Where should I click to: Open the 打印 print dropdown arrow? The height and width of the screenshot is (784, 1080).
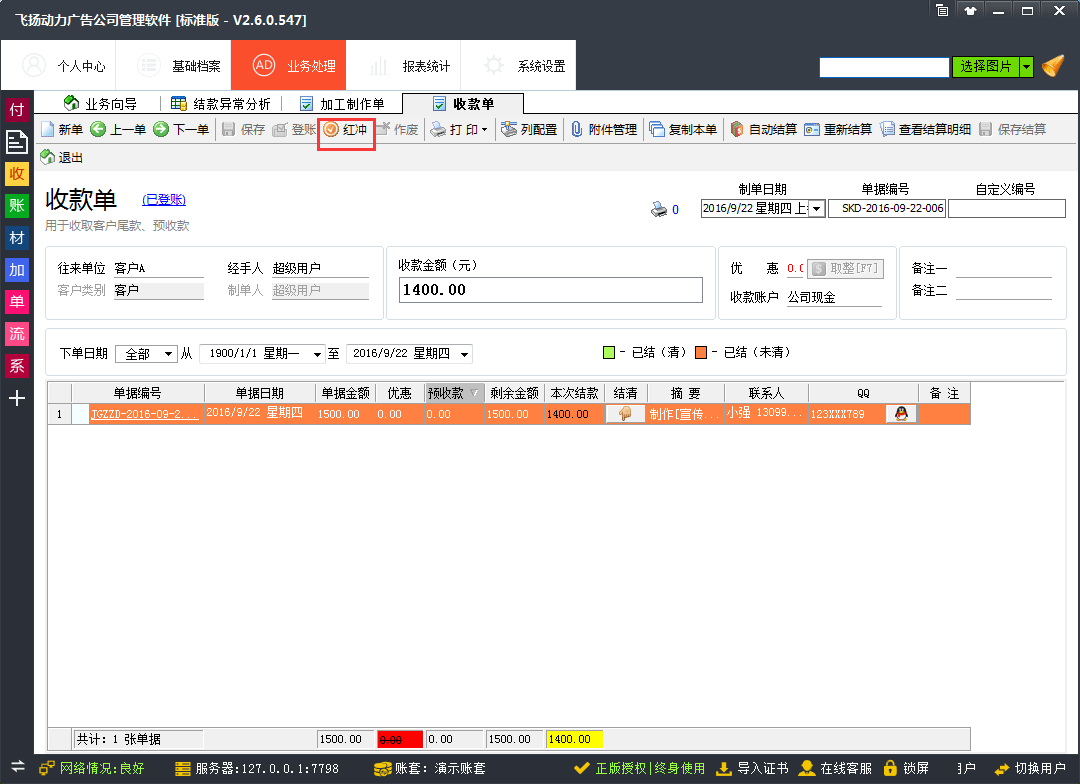click(485, 130)
